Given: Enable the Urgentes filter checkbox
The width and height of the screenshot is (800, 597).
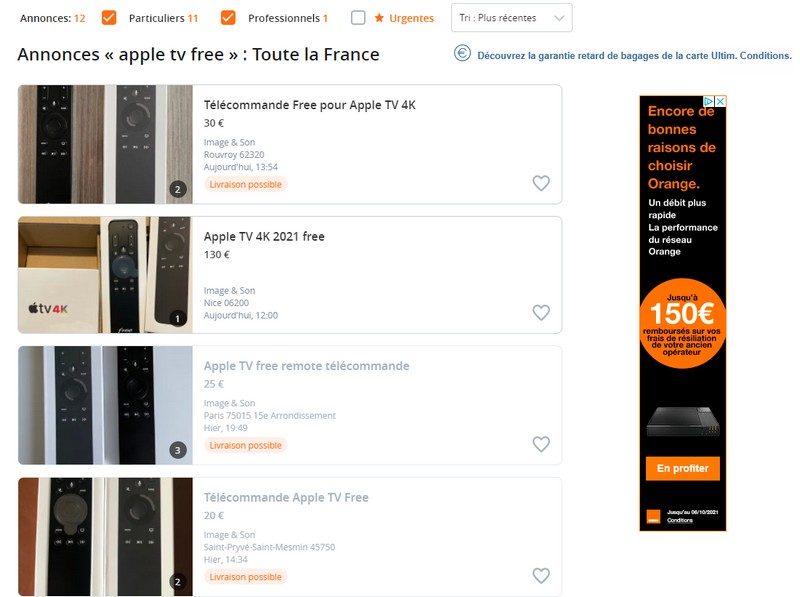Looking at the screenshot, I should pyautogui.click(x=358, y=17).
